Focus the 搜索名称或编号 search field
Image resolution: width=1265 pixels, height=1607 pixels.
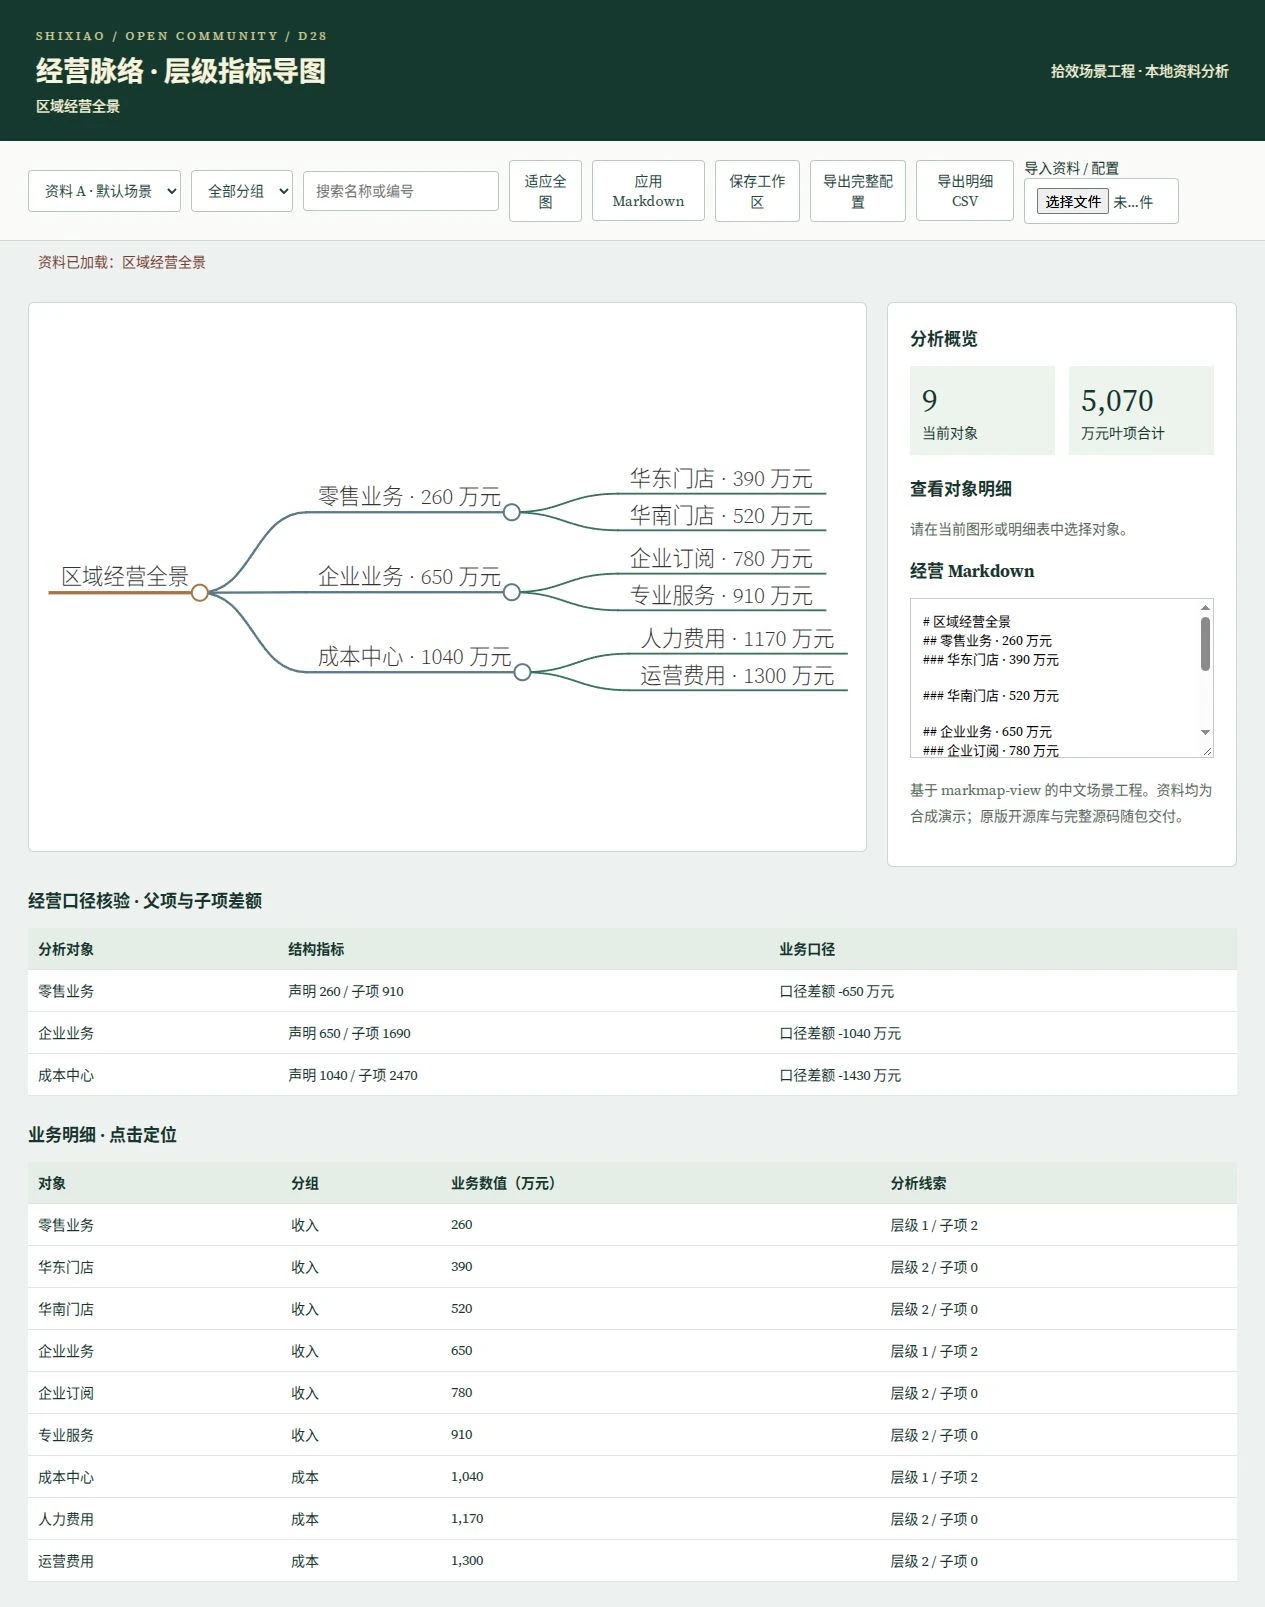tap(400, 191)
